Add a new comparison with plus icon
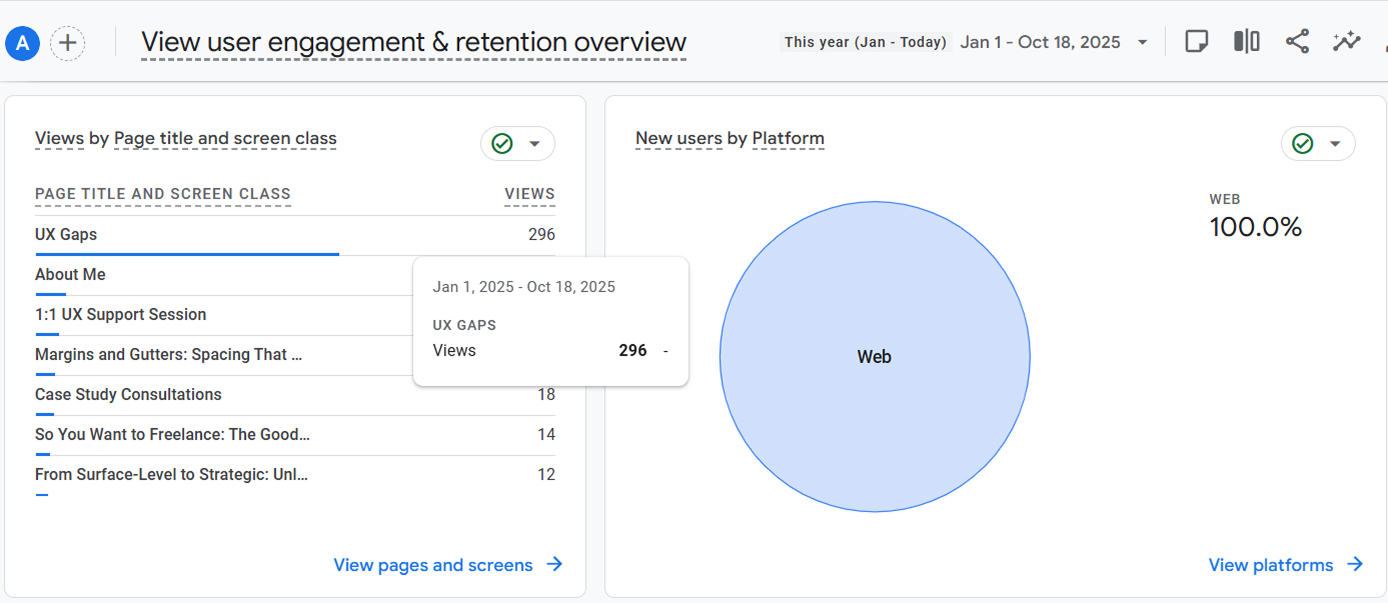 point(68,43)
